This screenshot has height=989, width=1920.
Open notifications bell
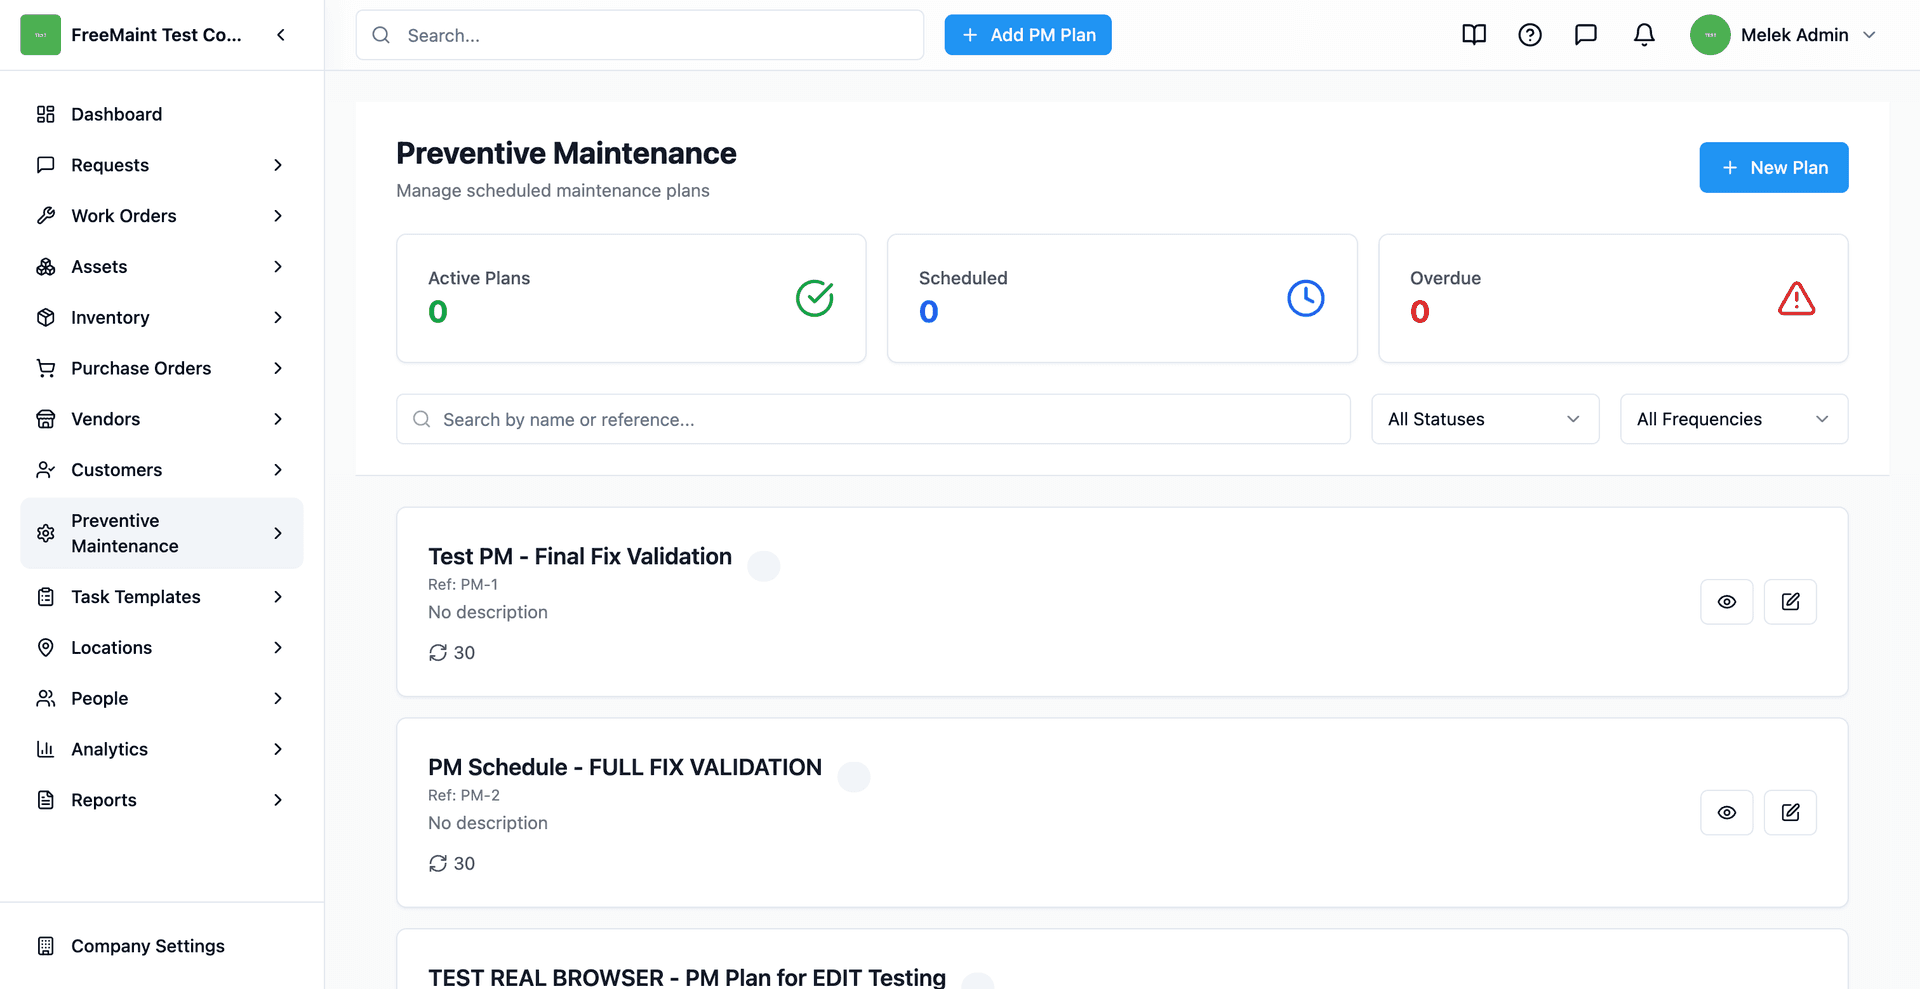pyautogui.click(x=1644, y=35)
